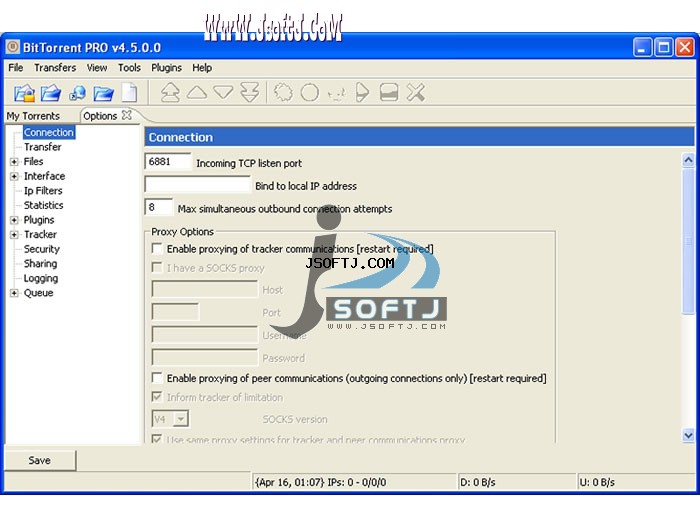Select Statistics in the options tree
Viewport: 700px width, 525px height.
pos(43,205)
